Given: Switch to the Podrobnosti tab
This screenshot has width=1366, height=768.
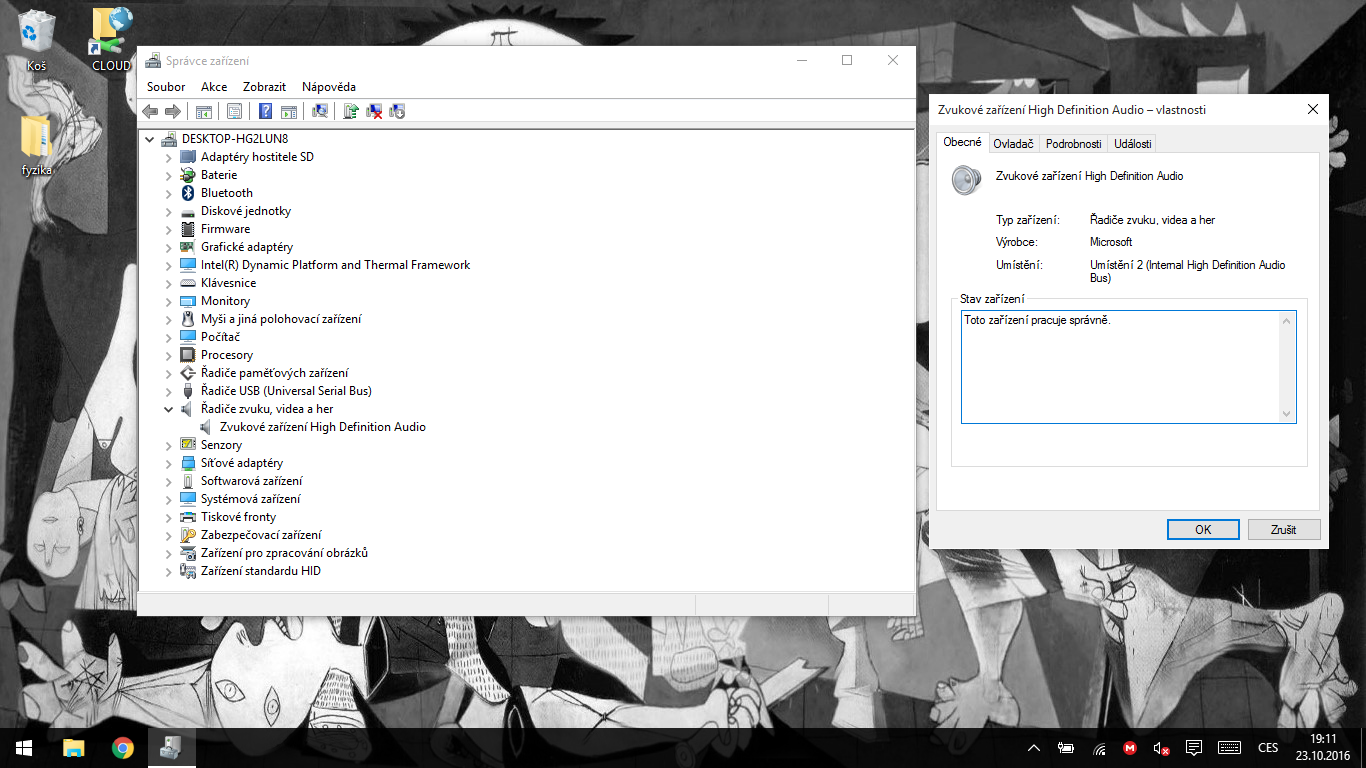Looking at the screenshot, I should [x=1073, y=144].
